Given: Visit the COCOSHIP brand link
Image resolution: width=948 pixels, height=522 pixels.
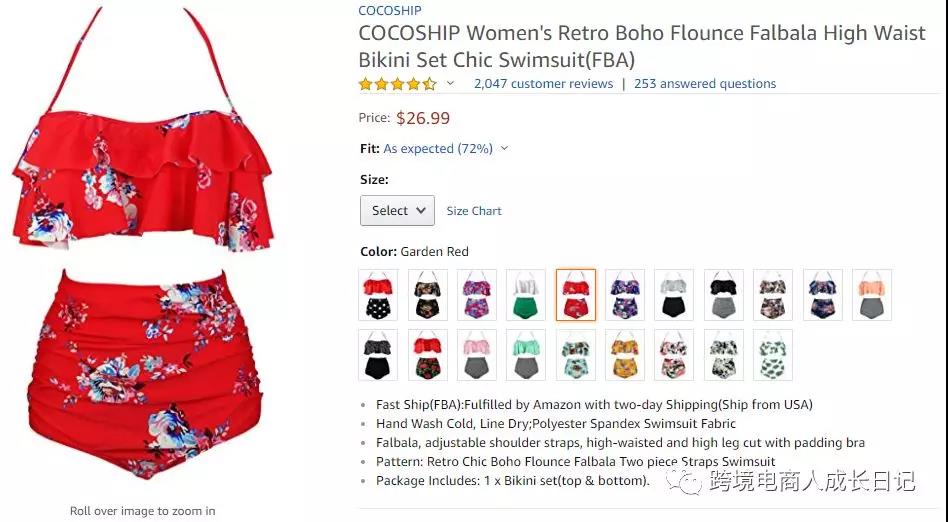Looking at the screenshot, I should 390,11.
